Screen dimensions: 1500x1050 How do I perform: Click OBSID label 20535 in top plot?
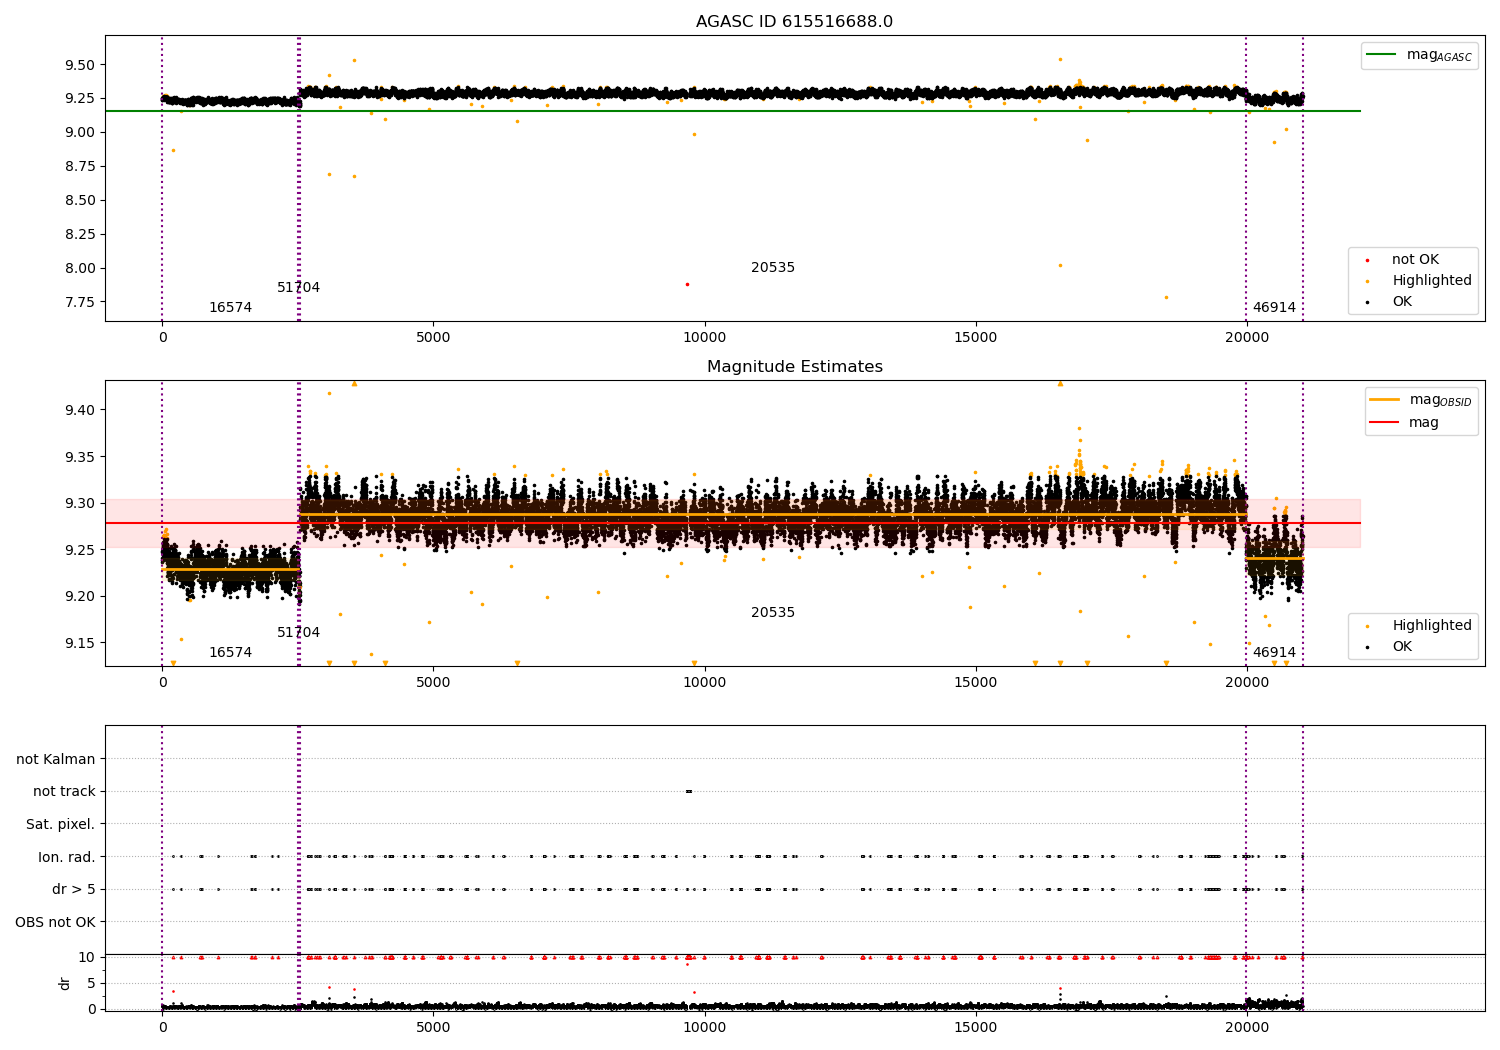[x=773, y=268]
